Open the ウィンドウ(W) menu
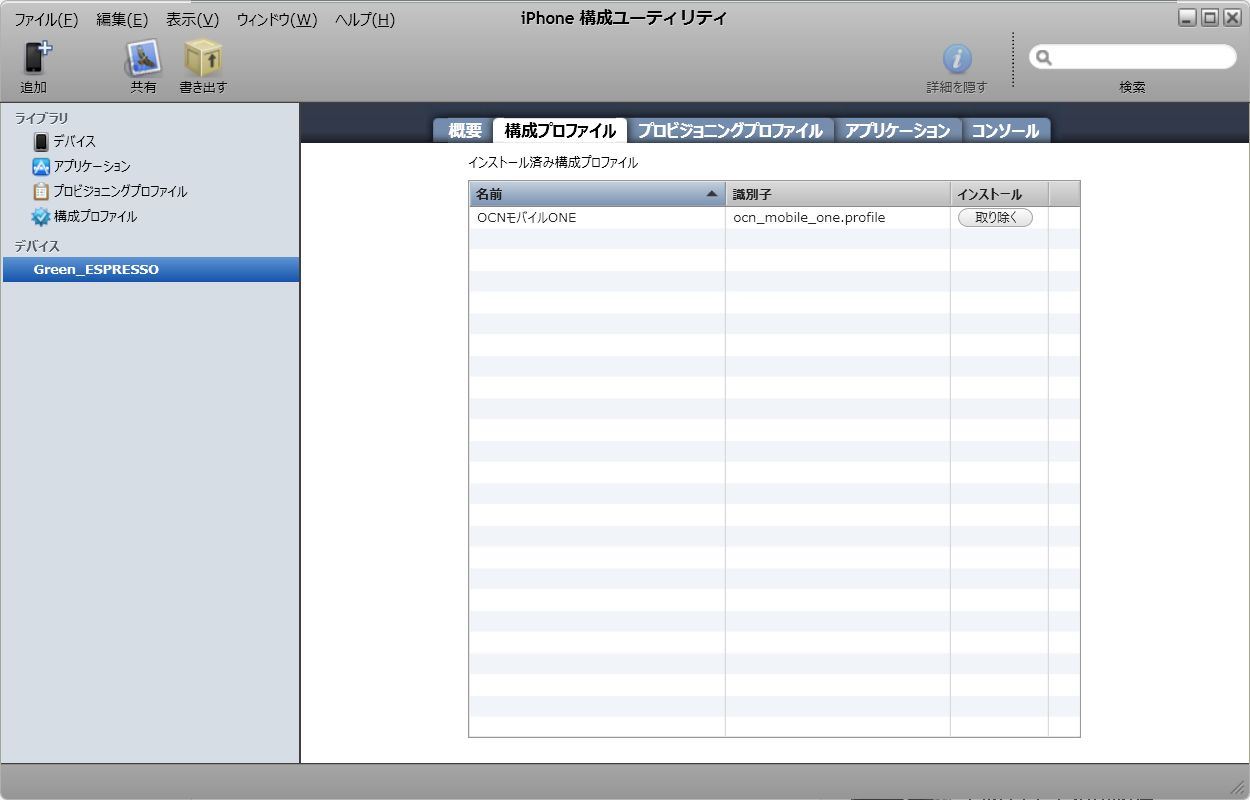This screenshot has width=1250, height=800. click(x=277, y=20)
